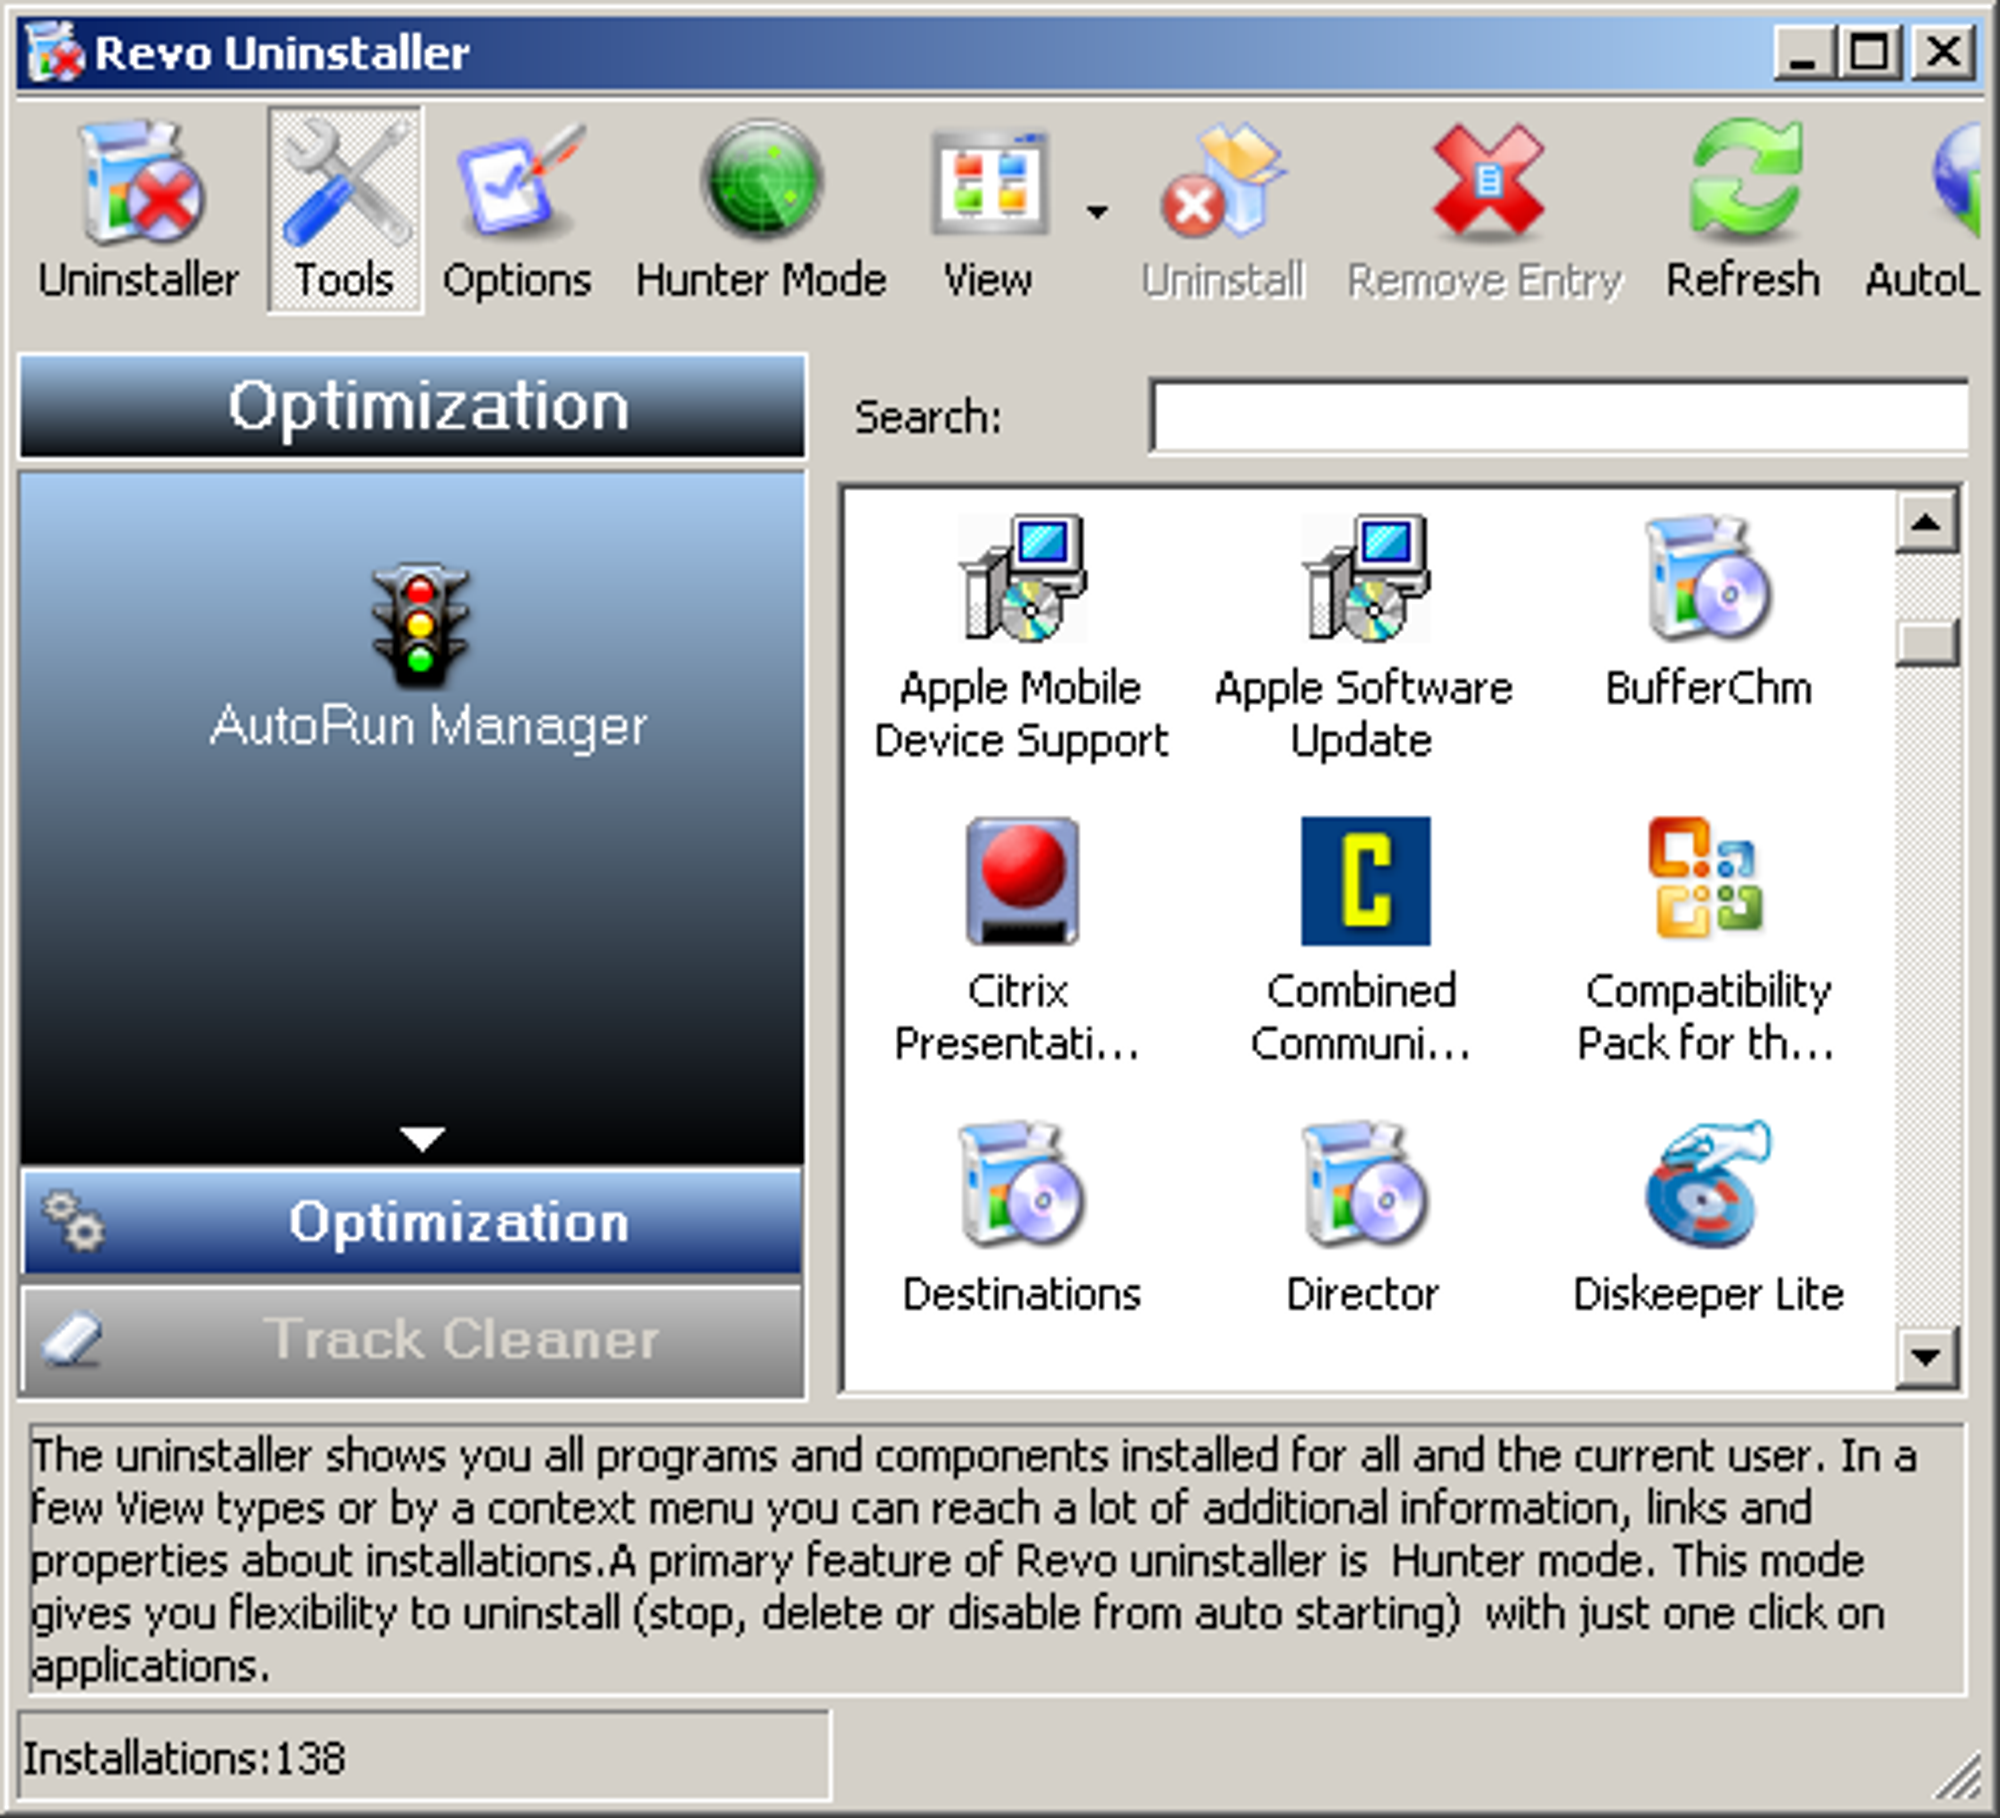Click the gears icon beside Optimization

point(72,1220)
